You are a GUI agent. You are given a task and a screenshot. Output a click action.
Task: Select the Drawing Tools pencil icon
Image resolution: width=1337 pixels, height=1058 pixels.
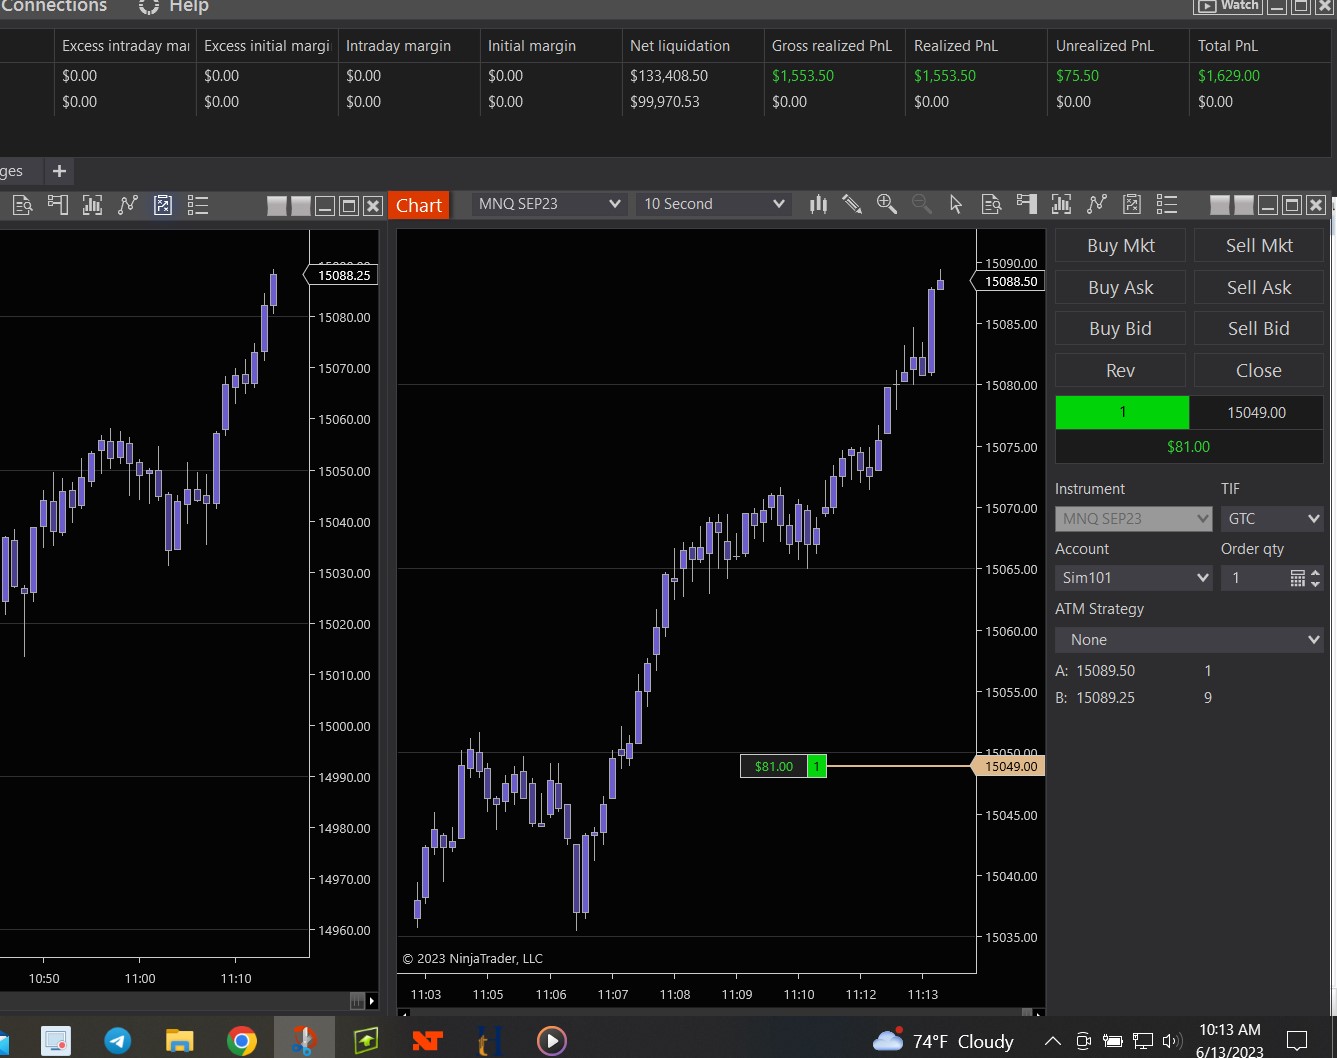(x=852, y=204)
